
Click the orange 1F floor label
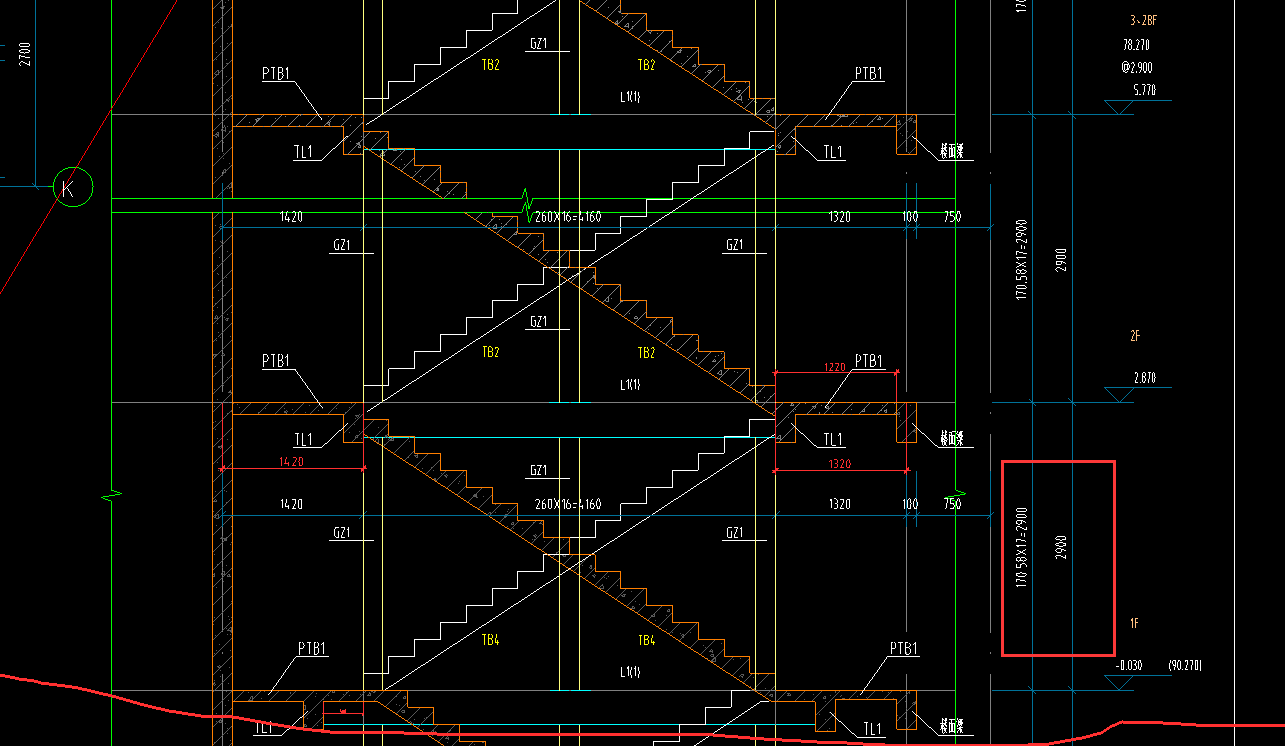(1135, 623)
